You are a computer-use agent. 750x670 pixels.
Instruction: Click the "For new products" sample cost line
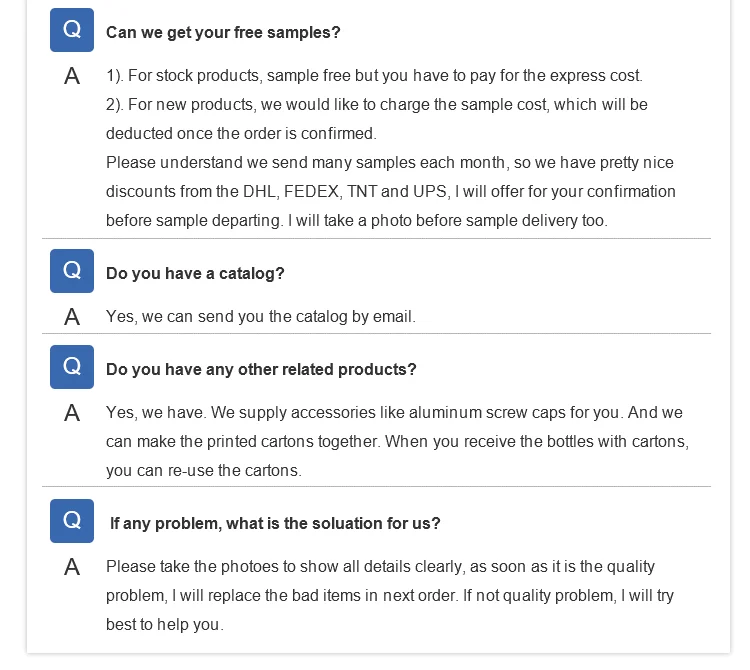(x=376, y=105)
